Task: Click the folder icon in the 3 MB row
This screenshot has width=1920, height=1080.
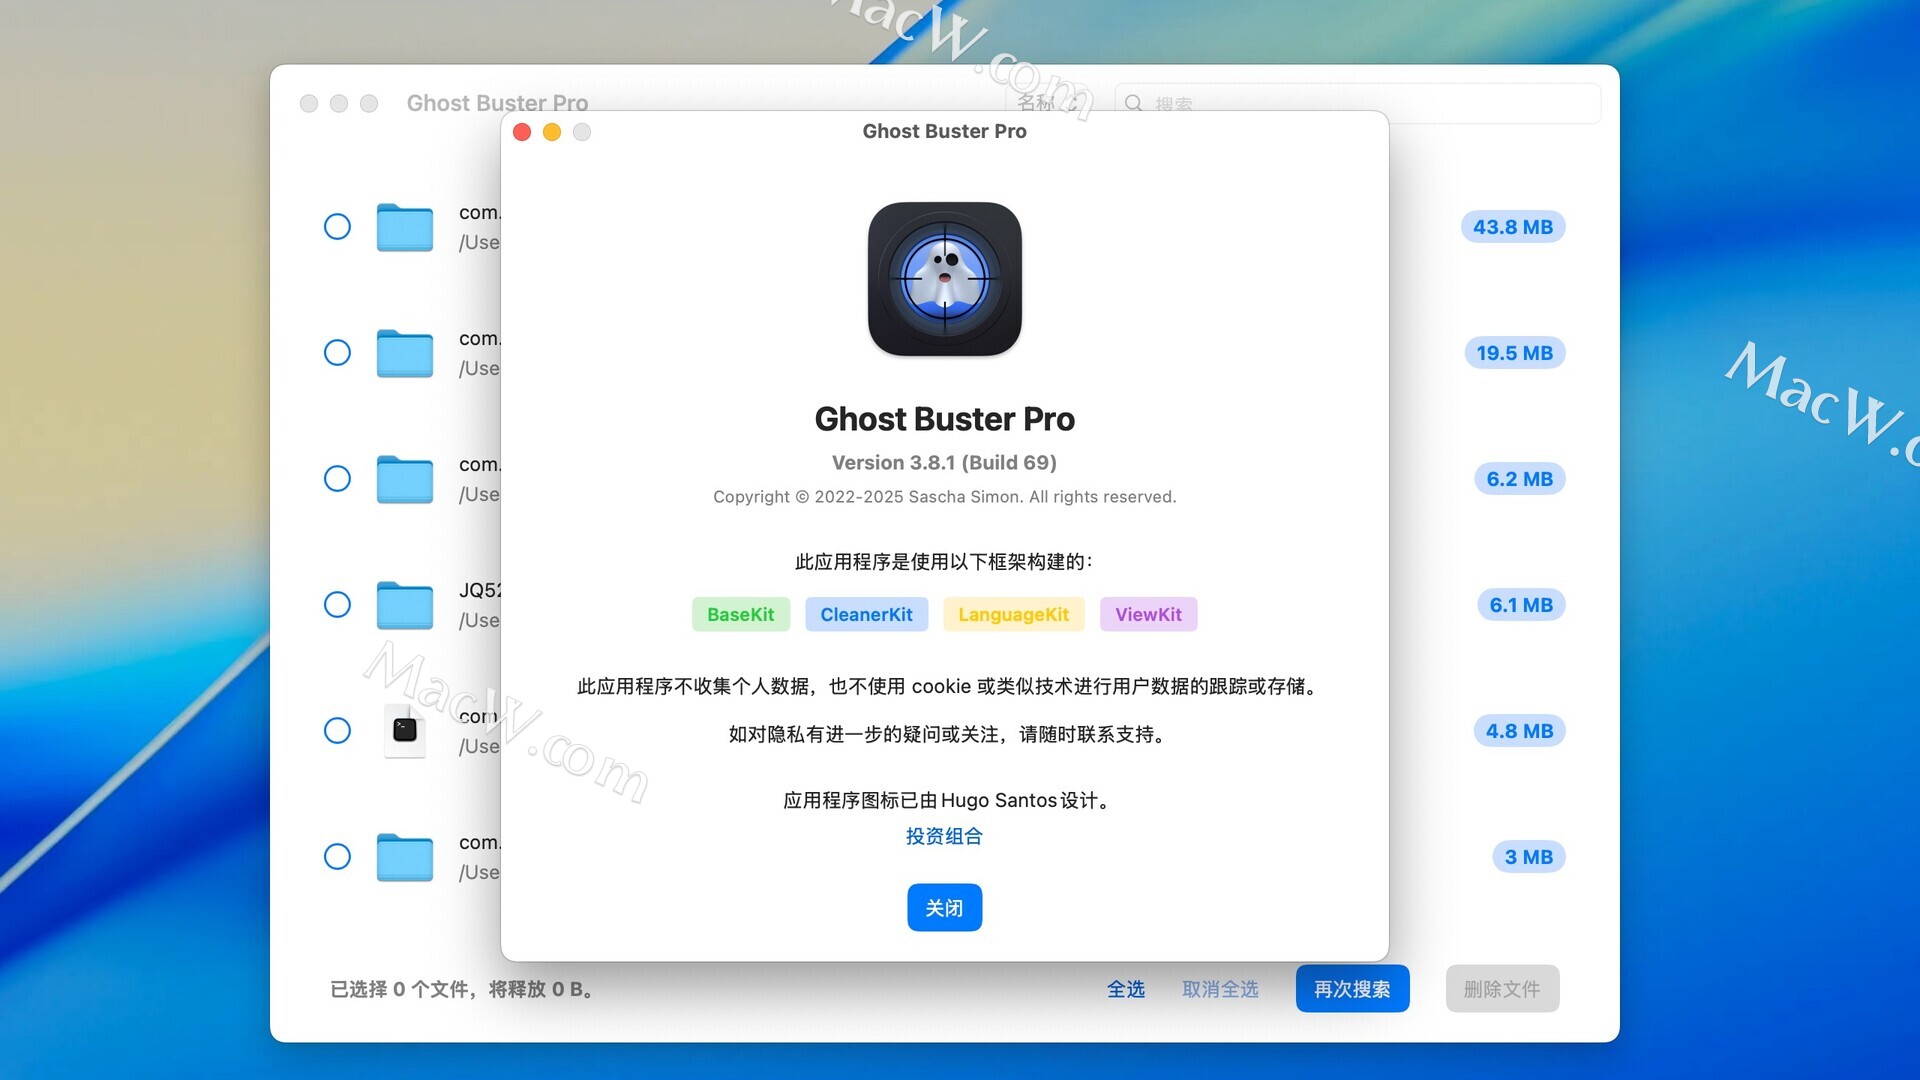Action: [404, 857]
